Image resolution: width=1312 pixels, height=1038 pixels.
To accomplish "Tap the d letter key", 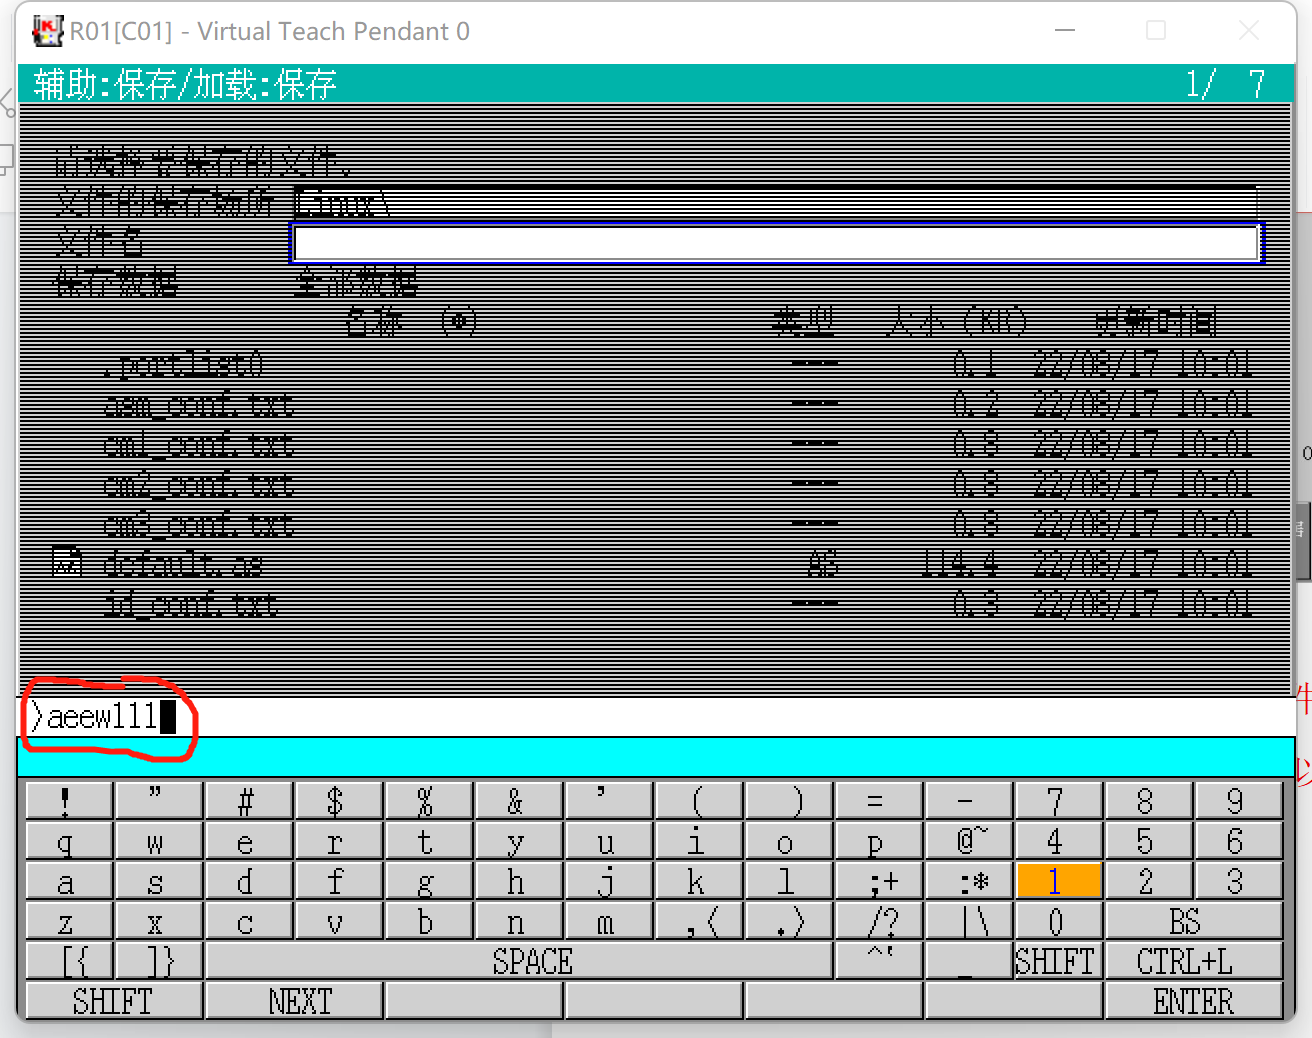I will click(x=248, y=881).
